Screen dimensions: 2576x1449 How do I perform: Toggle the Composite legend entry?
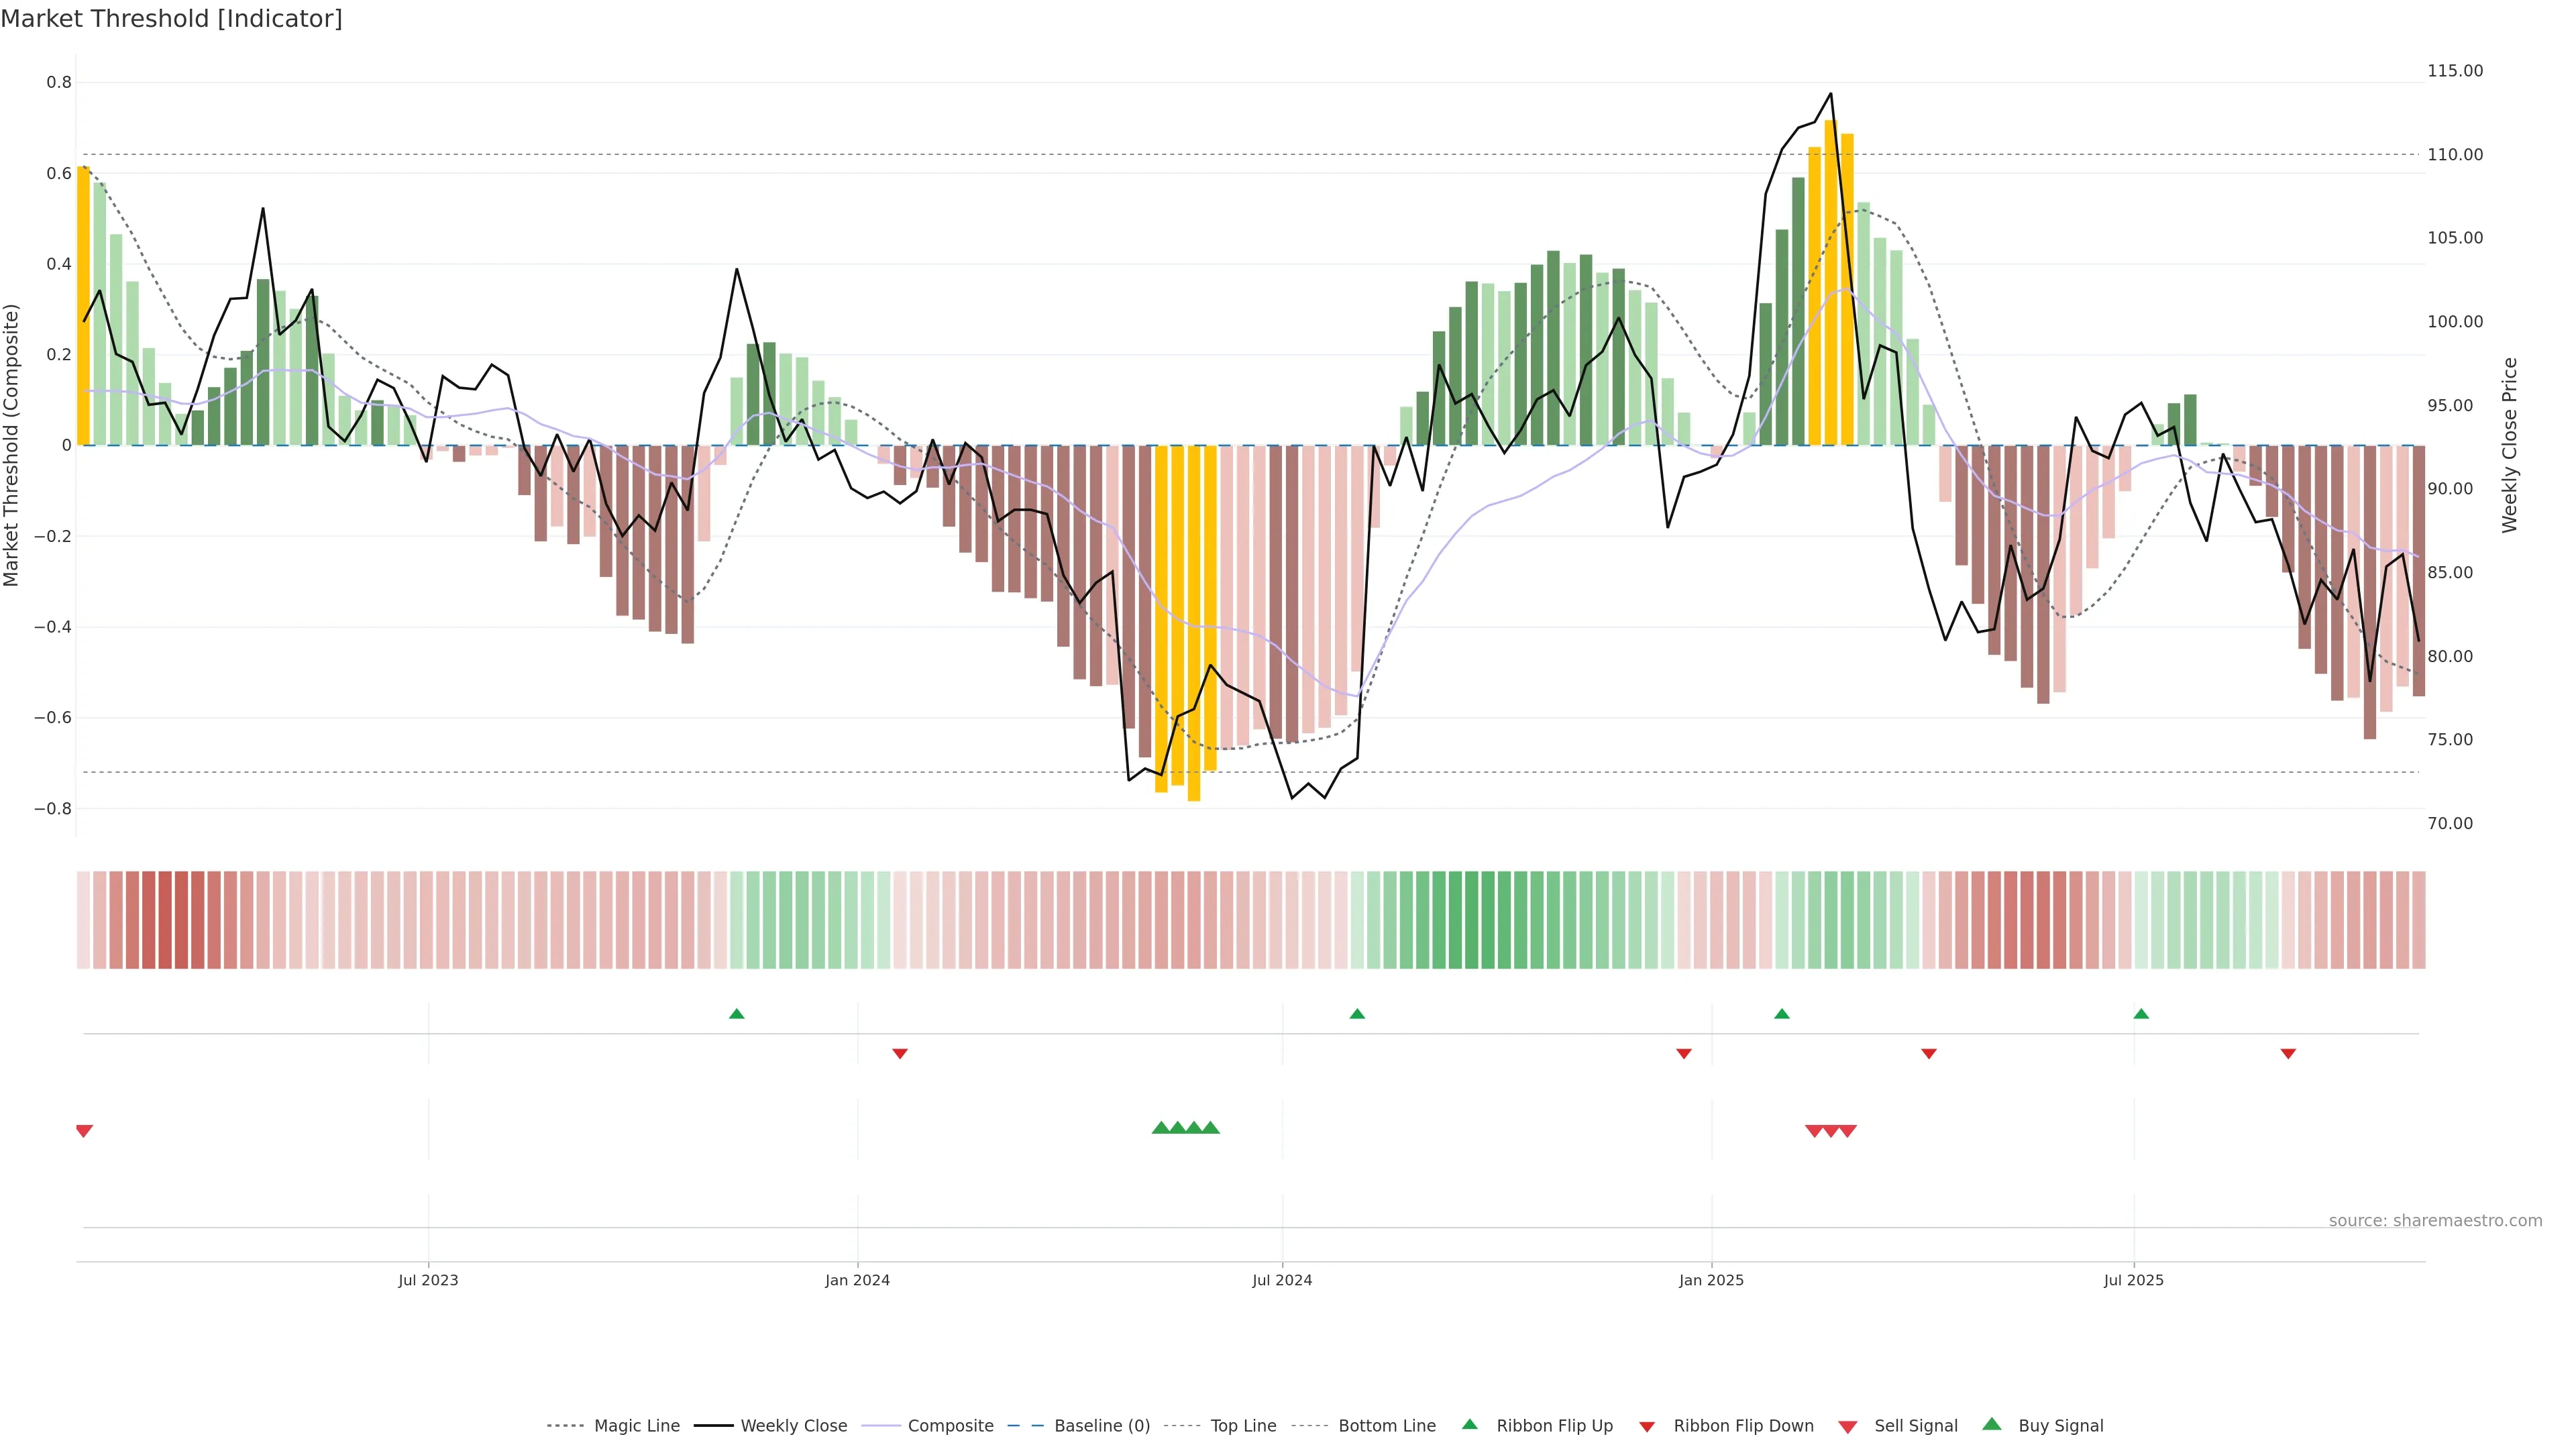(x=950, y=1426)
